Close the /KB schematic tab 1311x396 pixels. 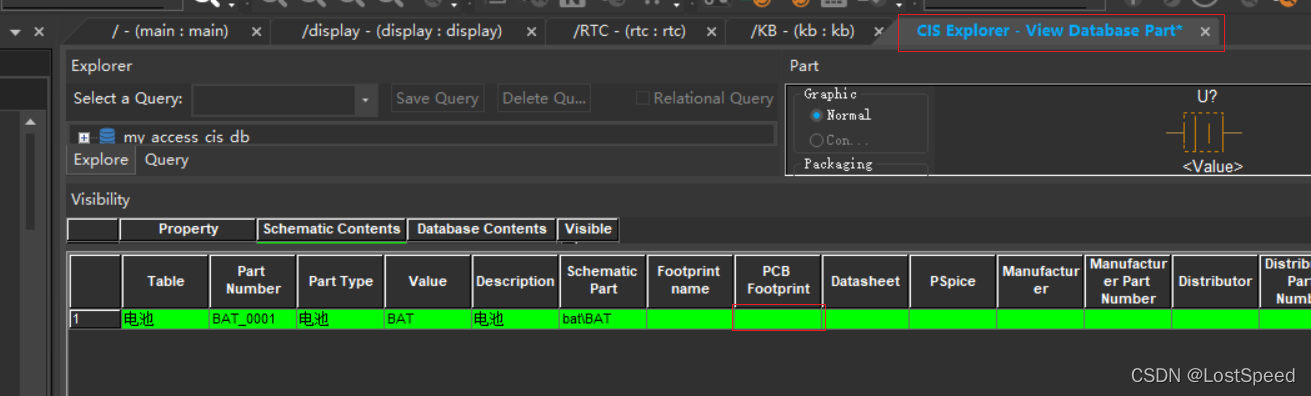click(879, 32)
